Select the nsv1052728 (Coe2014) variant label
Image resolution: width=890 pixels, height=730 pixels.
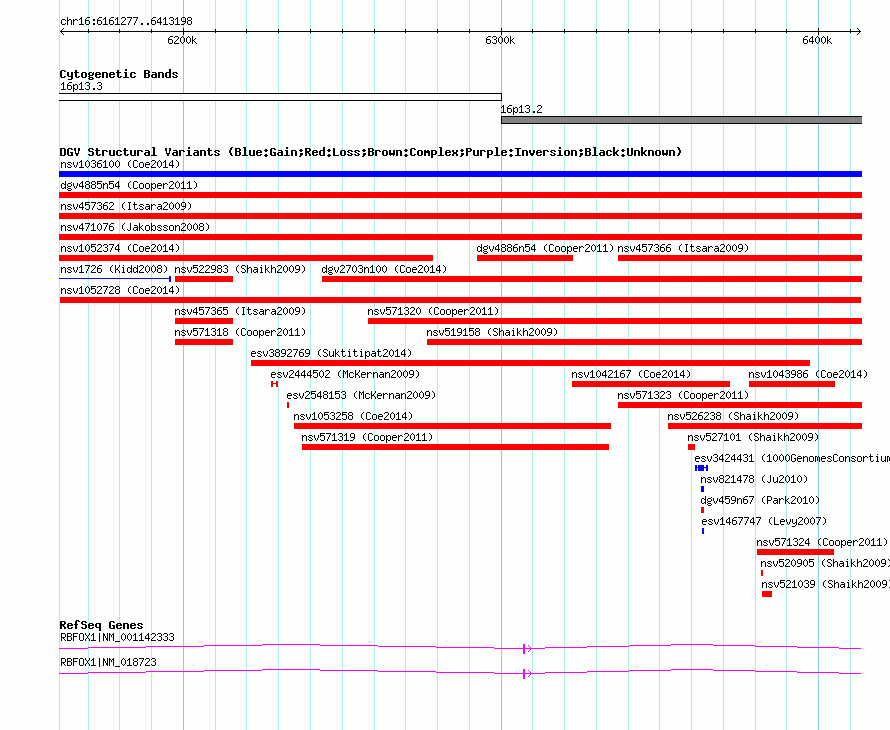click(120, 290)
